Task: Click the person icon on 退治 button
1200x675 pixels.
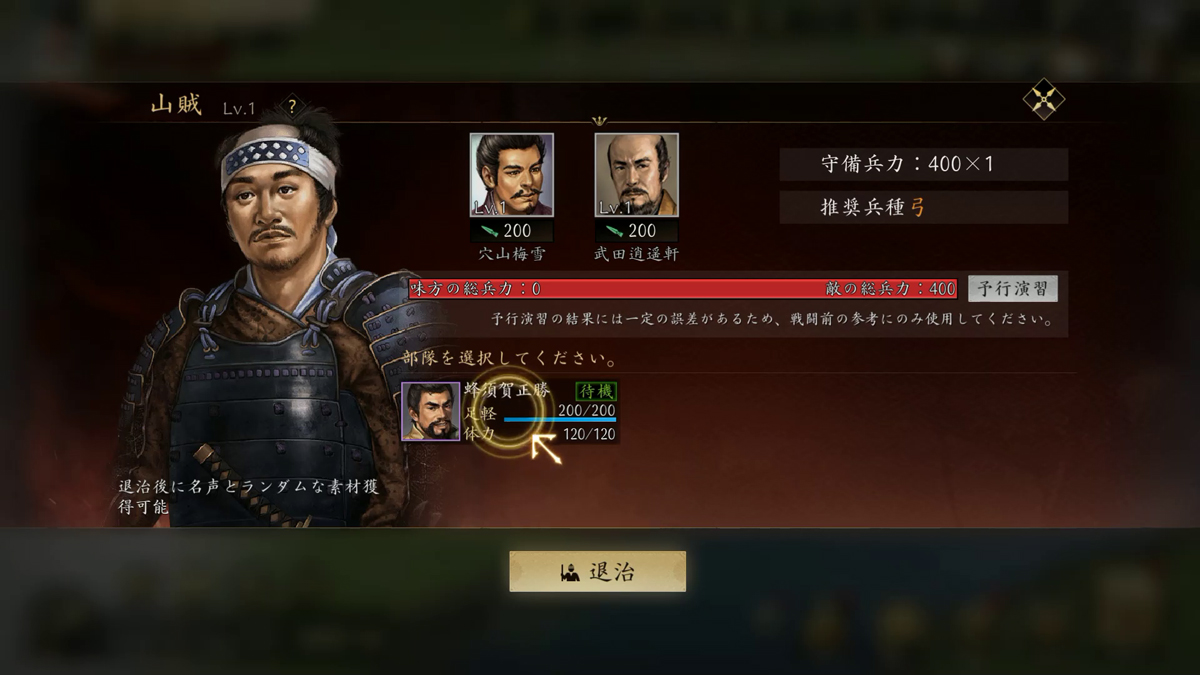Action: tap(571, 573)
